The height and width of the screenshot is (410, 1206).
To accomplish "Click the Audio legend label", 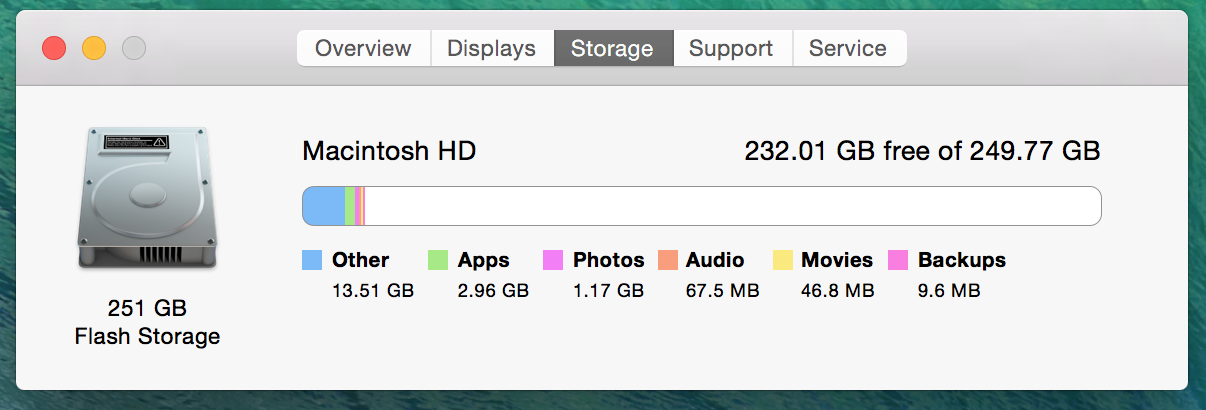I will (715, 260).
